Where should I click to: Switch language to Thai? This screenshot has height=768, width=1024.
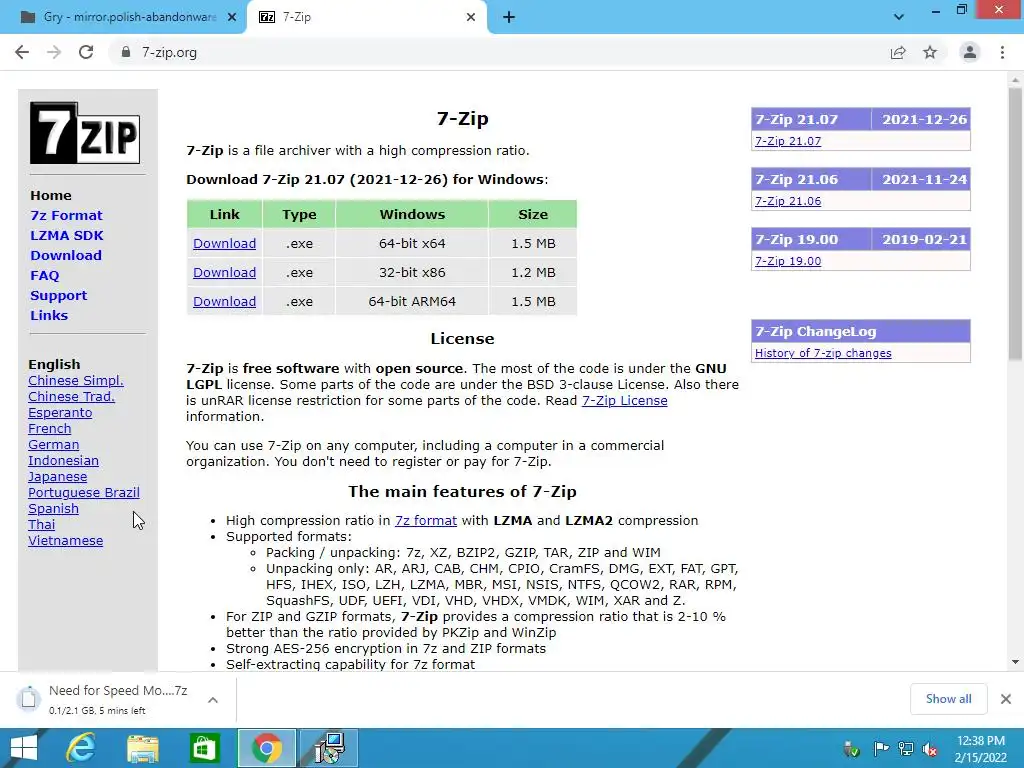42,524
